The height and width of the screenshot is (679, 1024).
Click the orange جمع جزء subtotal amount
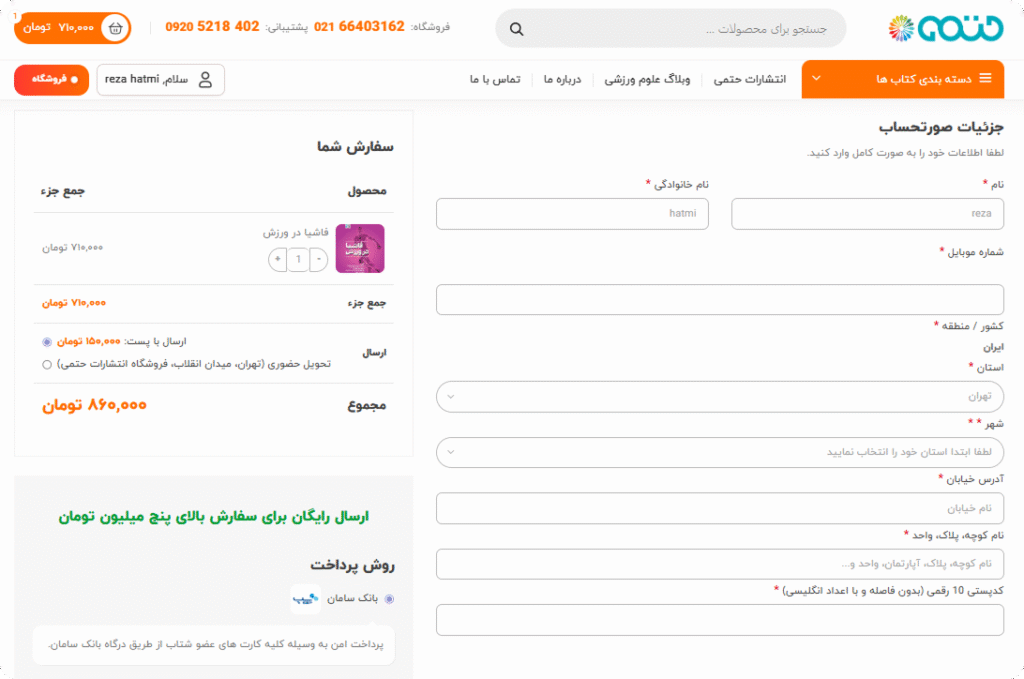(x=74, y=303)
